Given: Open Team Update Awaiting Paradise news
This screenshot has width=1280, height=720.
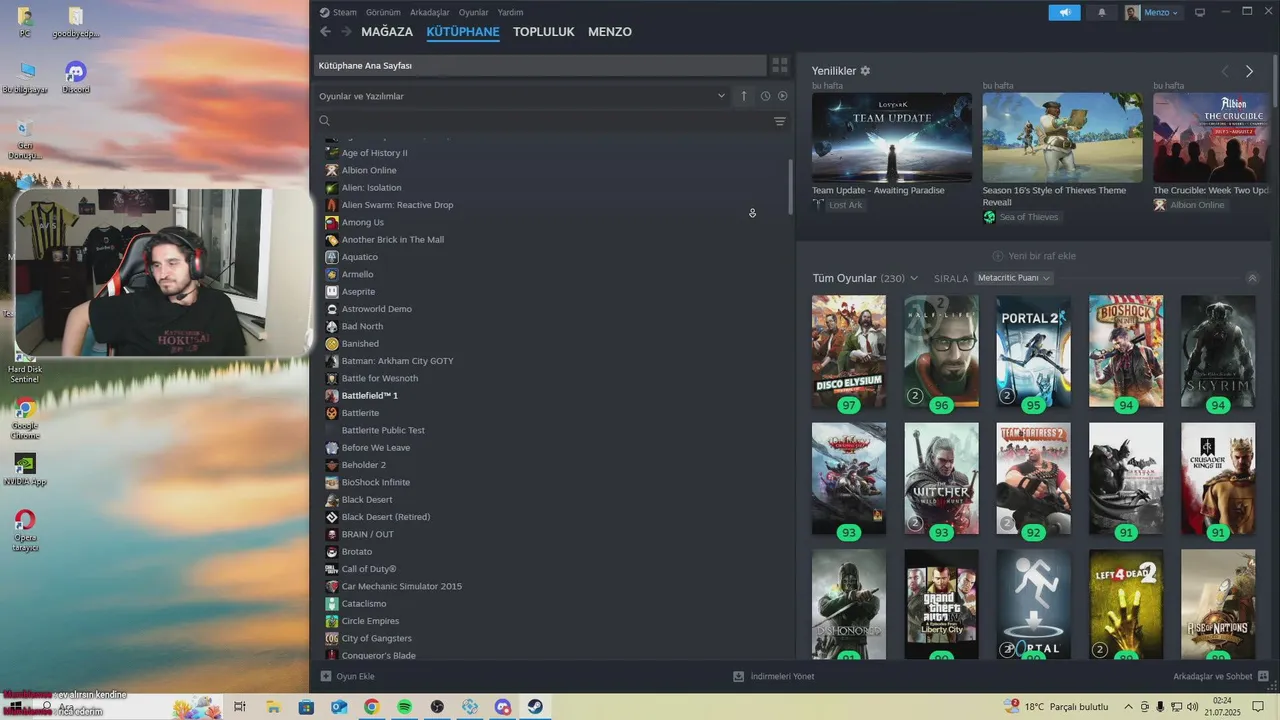Looking at the screenshot, I should (892, 138).
